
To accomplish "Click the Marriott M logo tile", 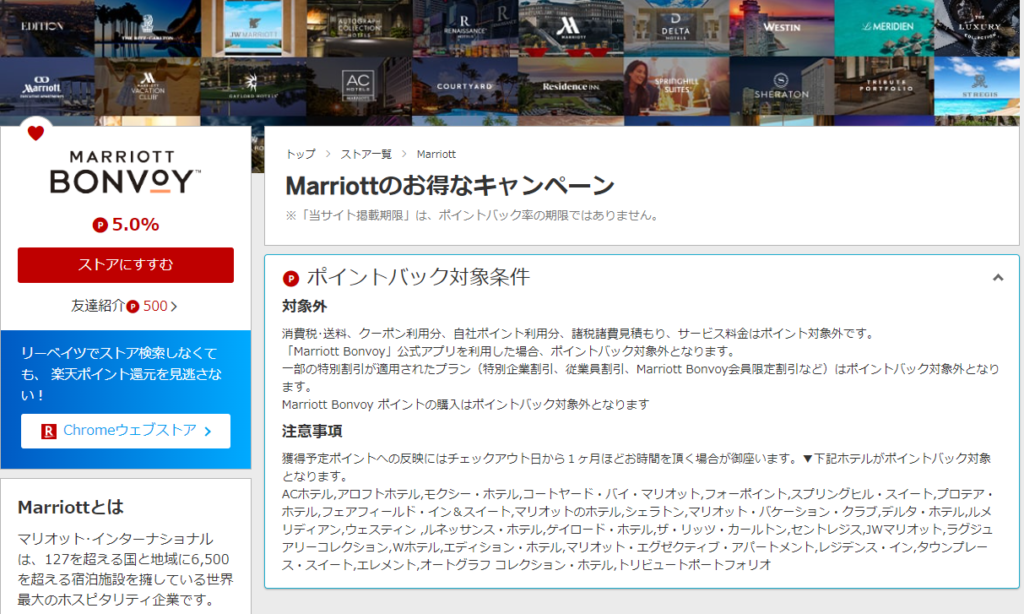I will [x=571, y=28].
